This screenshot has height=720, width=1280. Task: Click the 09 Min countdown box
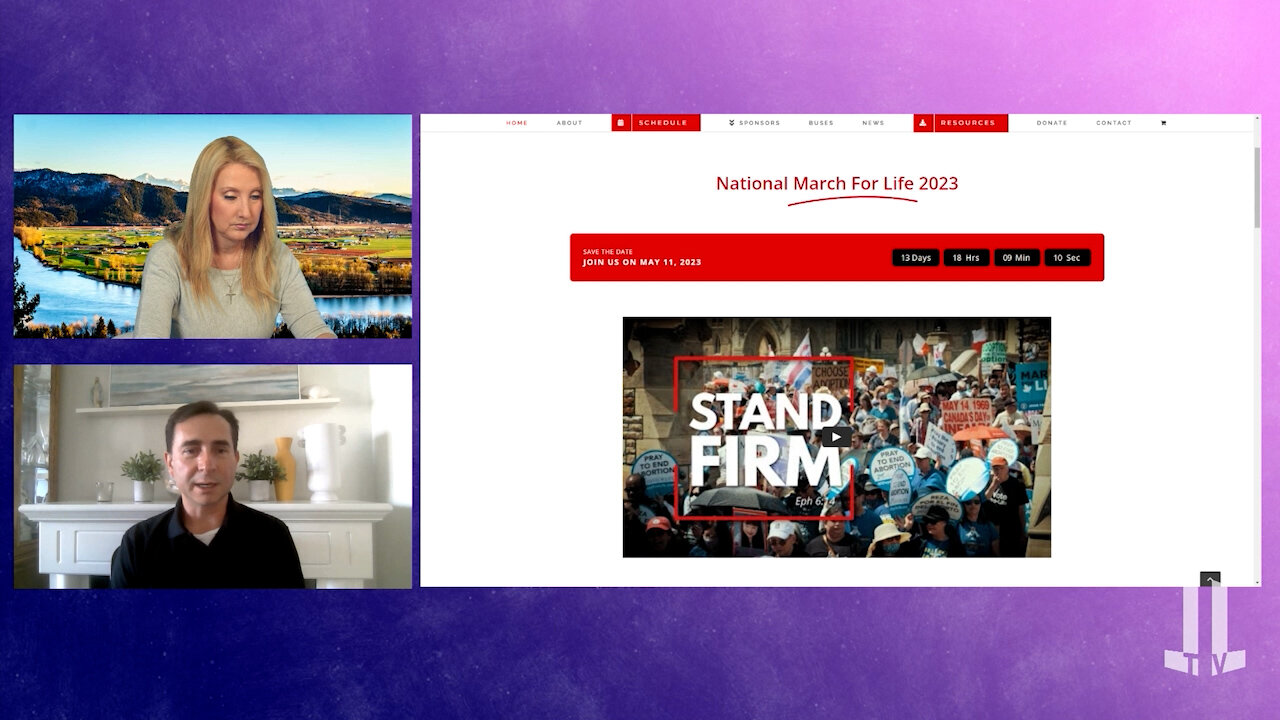pyautogui.click(x=1017, y=258)
